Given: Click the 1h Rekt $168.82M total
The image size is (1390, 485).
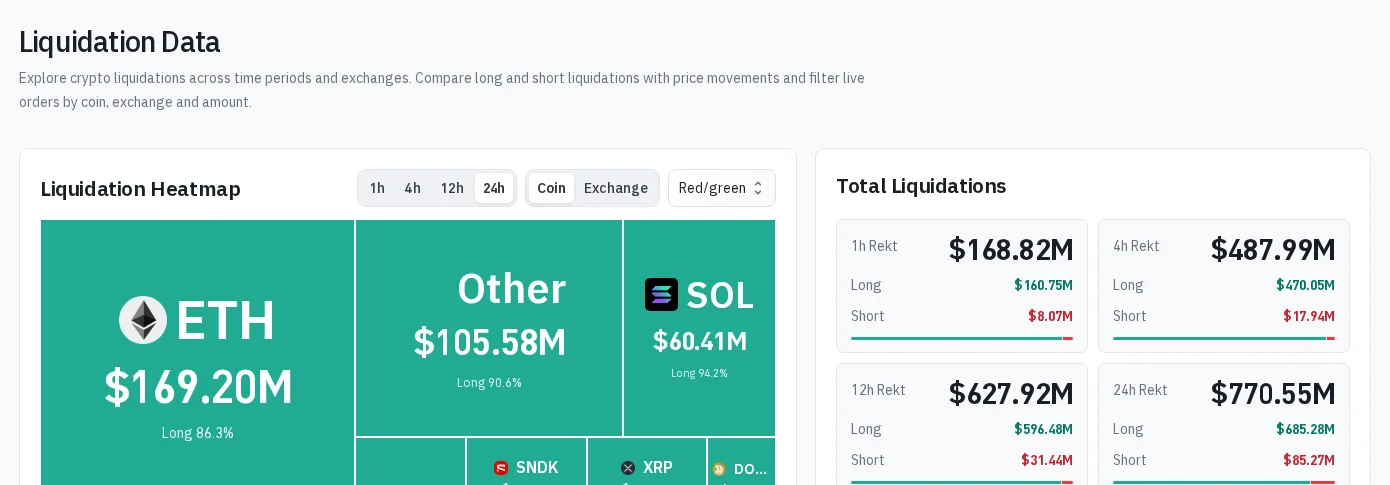Looking at the screenshot, I should 1011,249.
